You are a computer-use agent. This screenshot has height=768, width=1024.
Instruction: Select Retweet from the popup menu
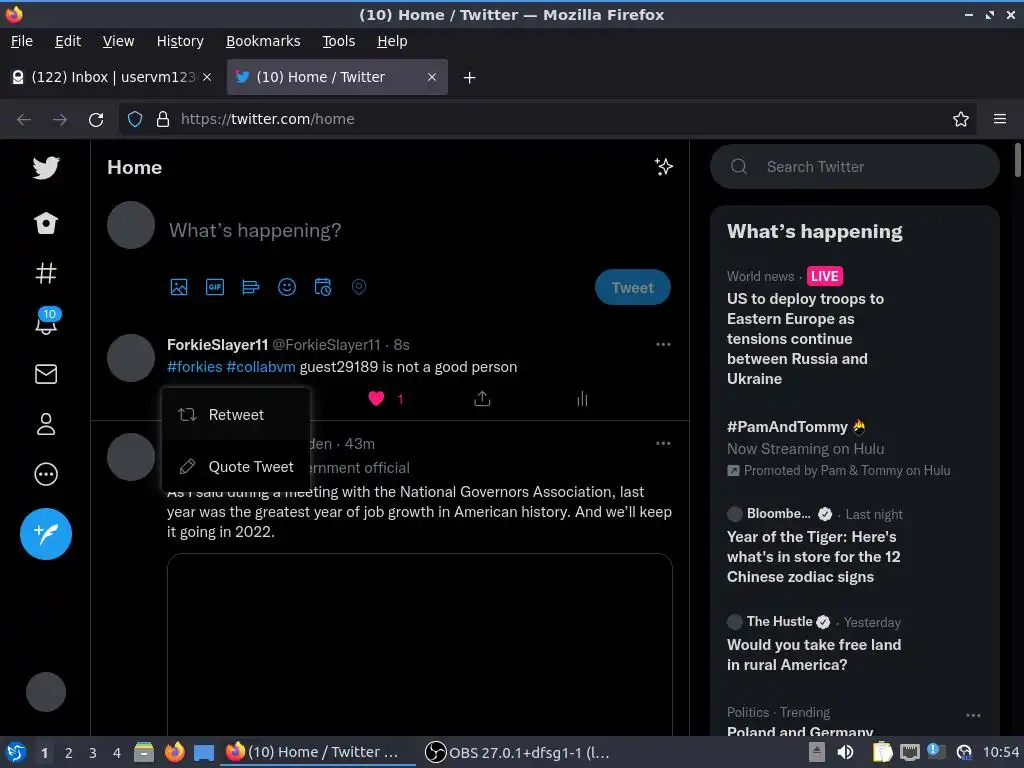[236, 415]
